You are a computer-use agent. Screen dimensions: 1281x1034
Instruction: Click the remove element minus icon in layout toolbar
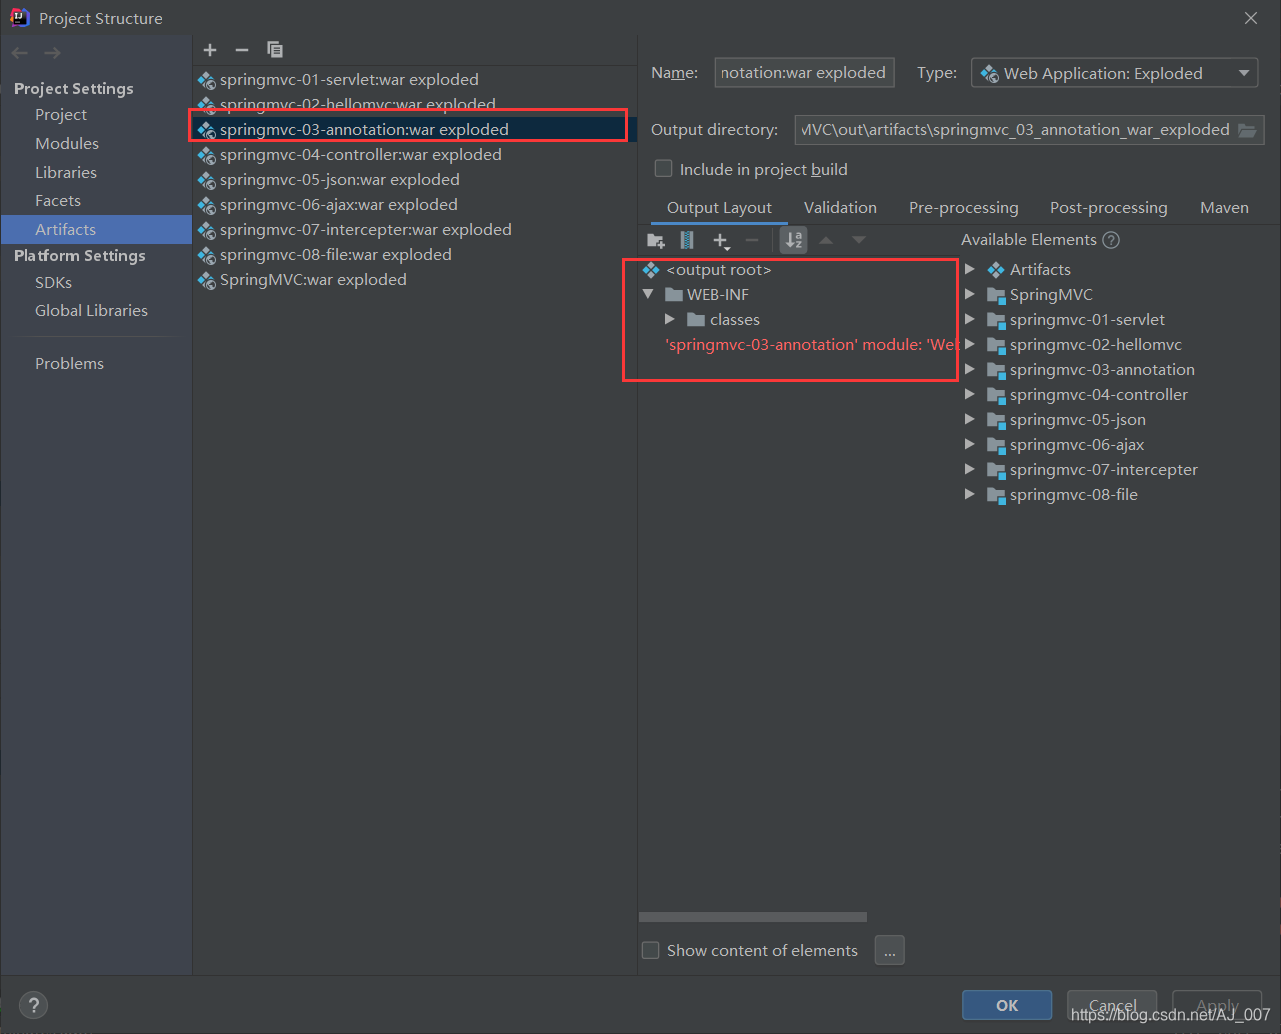(x=752, y=240)
